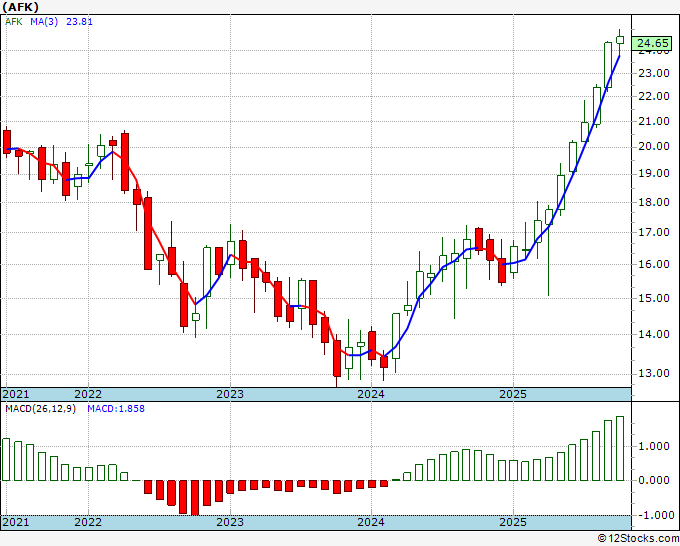Viewport: 680px width, 546px height.
Task: Click 2022 on the price chart timeline
Action: point(88,394)
